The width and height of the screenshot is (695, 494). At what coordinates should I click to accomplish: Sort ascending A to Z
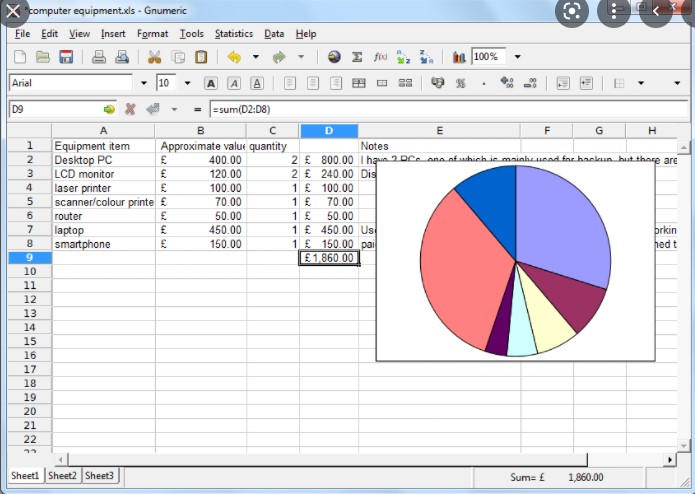pyautogui.click(x=403, y=57)
